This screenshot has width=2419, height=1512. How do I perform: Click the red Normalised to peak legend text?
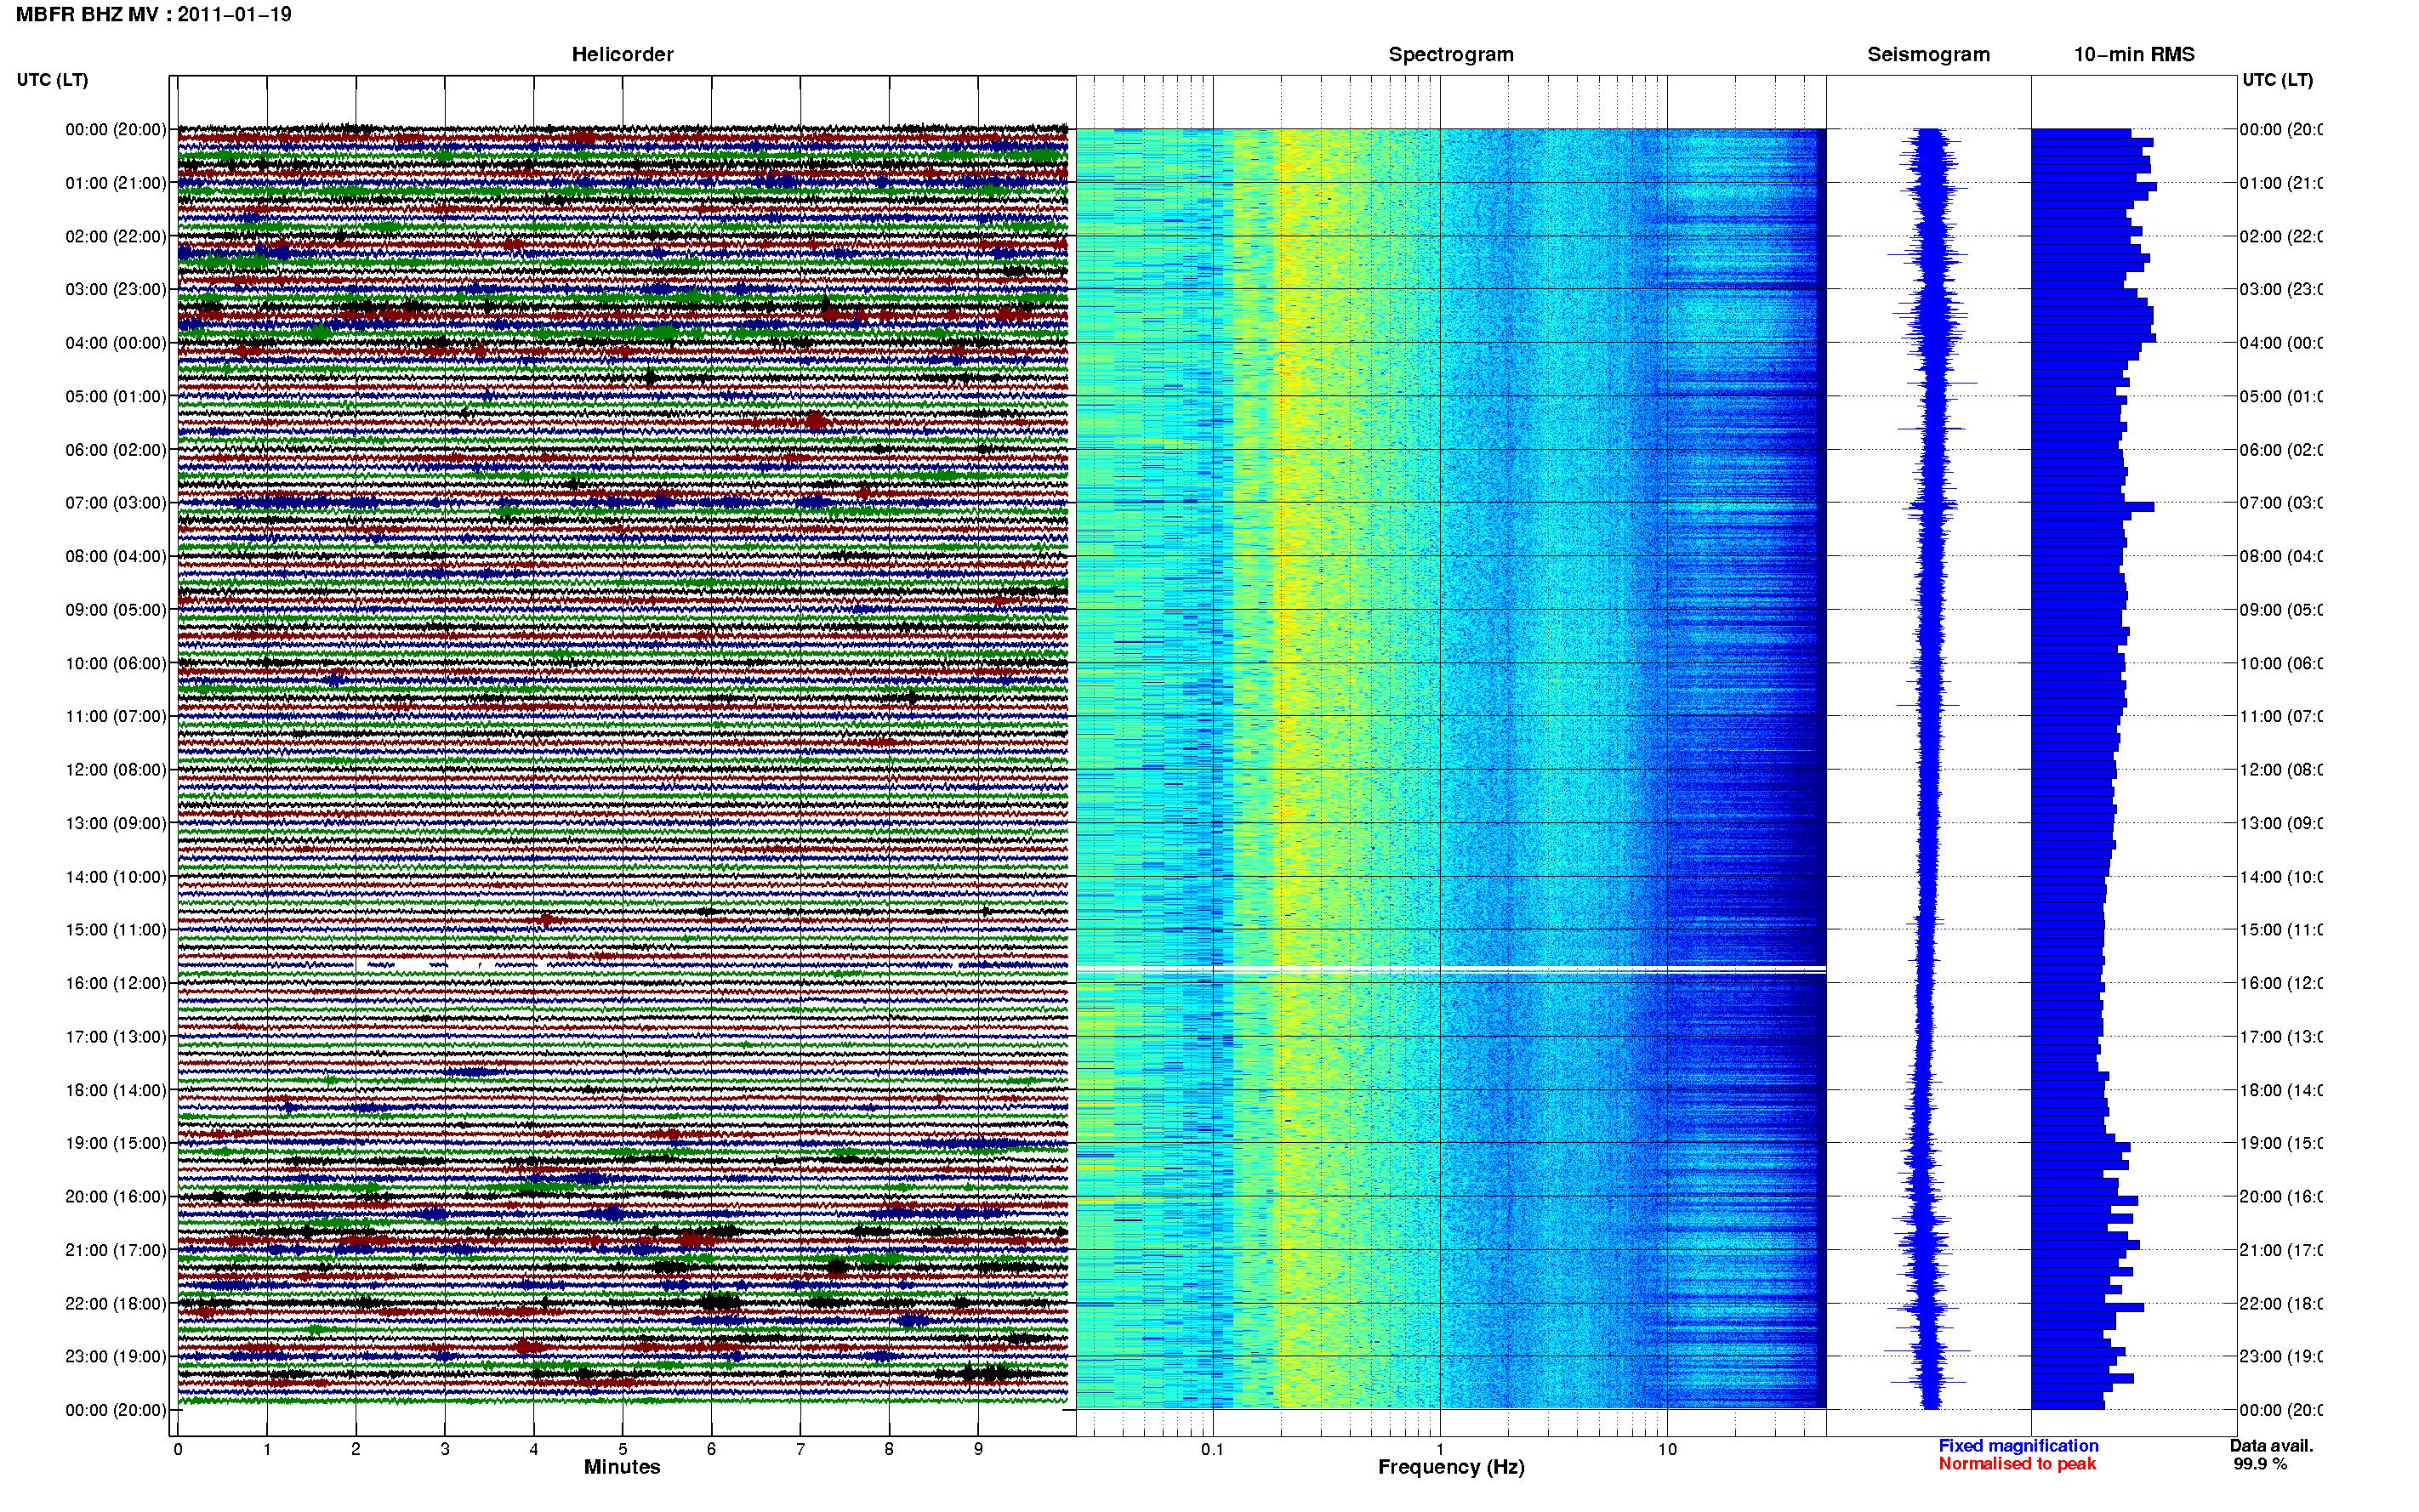tap(2017, 1464)
